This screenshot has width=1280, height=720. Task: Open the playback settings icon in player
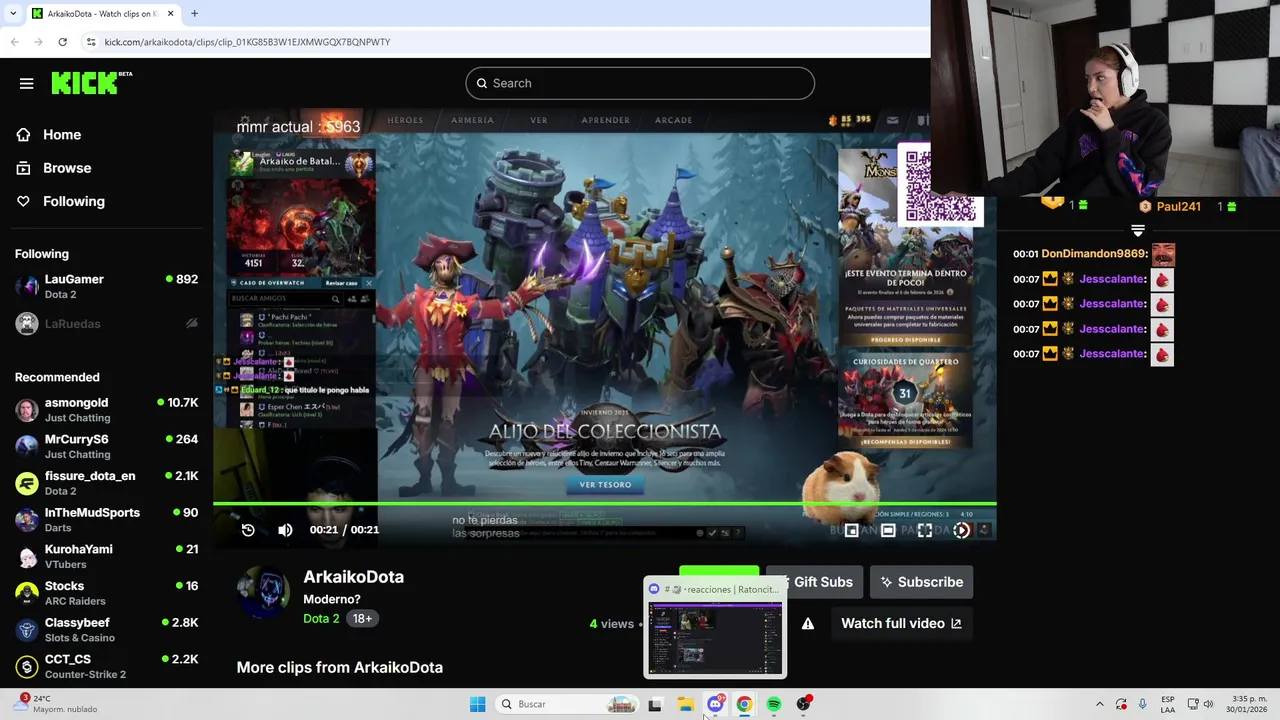pyautogui.click(x=961, y=531)
